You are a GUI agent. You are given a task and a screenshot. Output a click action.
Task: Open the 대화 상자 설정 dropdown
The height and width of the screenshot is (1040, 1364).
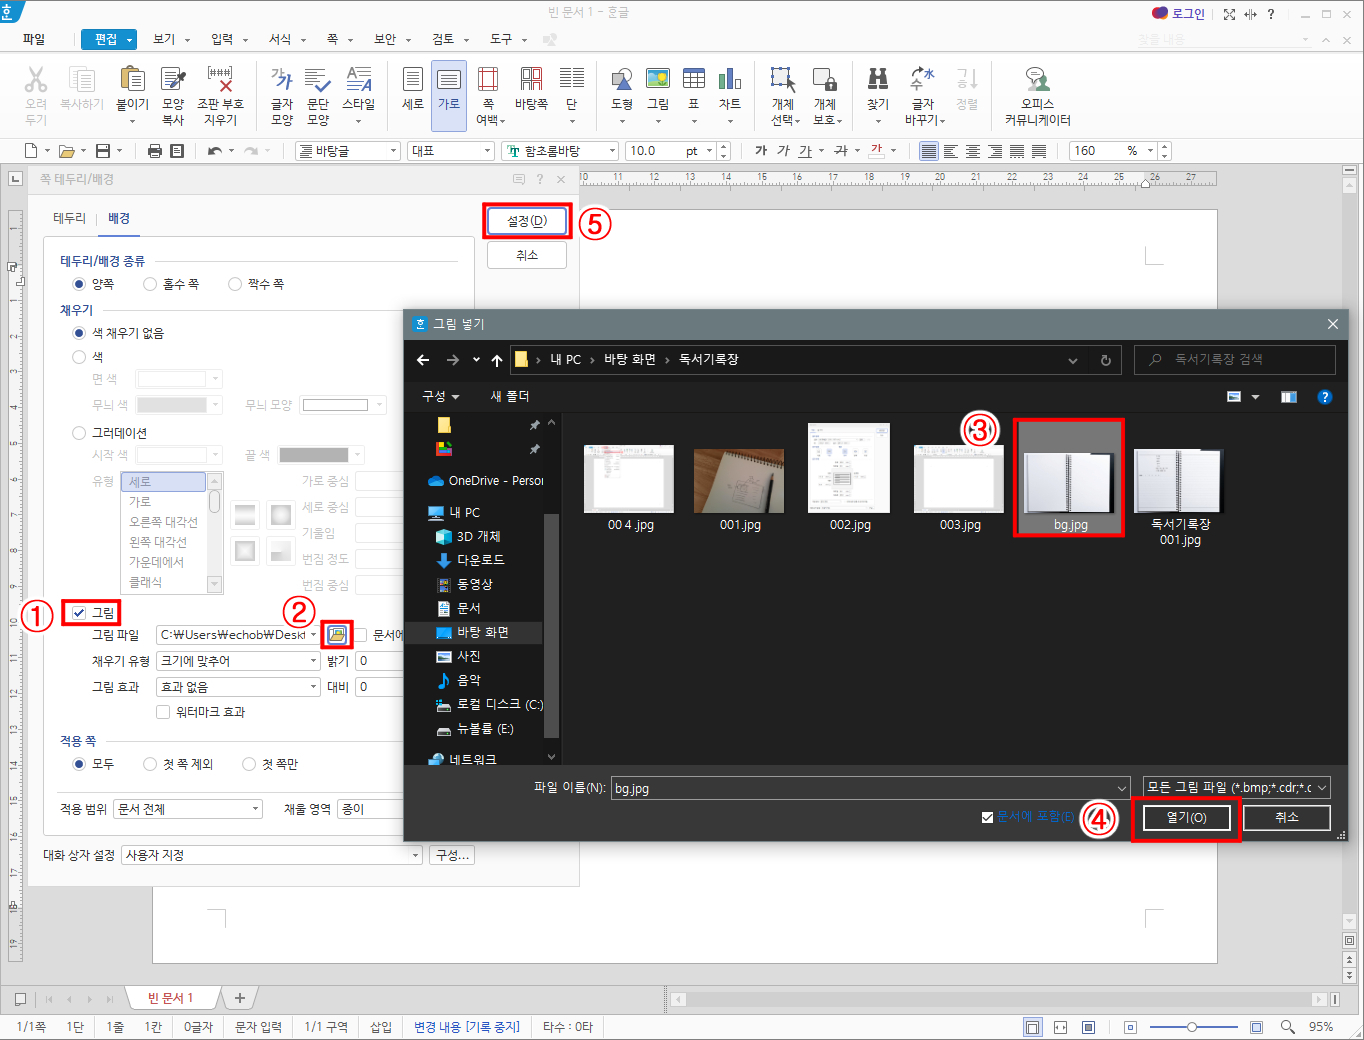pyautogui.click(x=272, y=855)
